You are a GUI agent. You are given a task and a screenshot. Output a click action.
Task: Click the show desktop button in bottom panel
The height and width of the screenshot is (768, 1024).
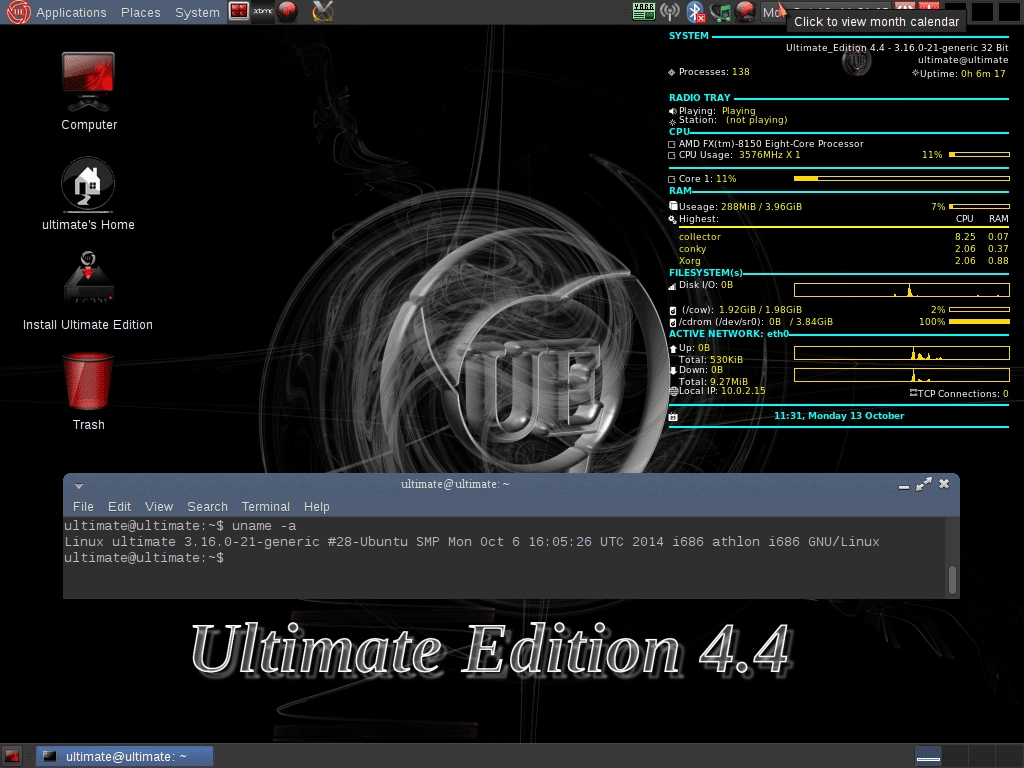[12, 756]
